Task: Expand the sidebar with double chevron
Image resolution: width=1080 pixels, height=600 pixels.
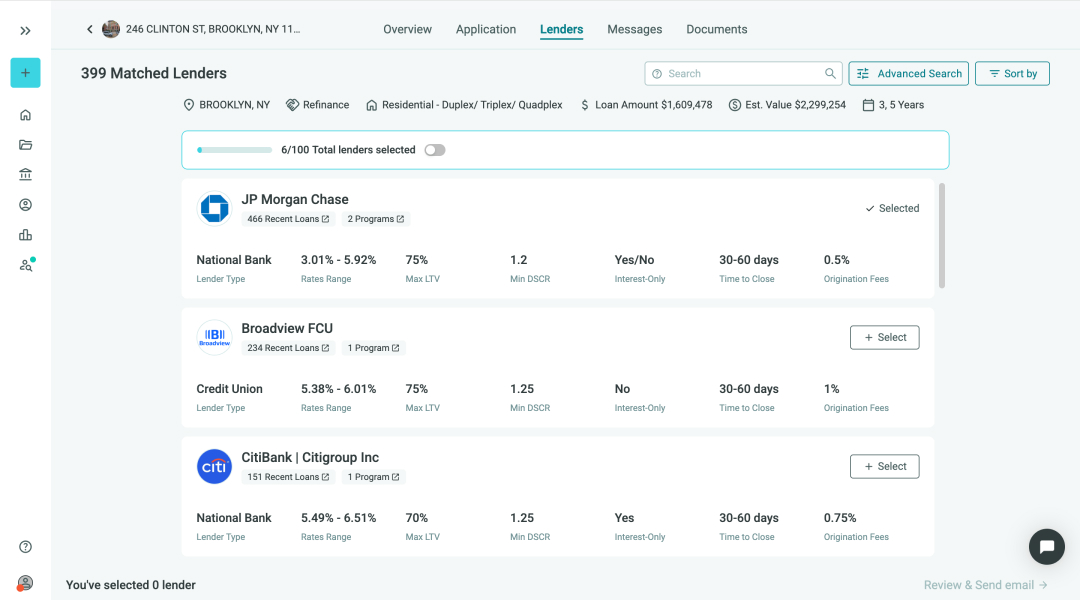Action: [25, 31]
